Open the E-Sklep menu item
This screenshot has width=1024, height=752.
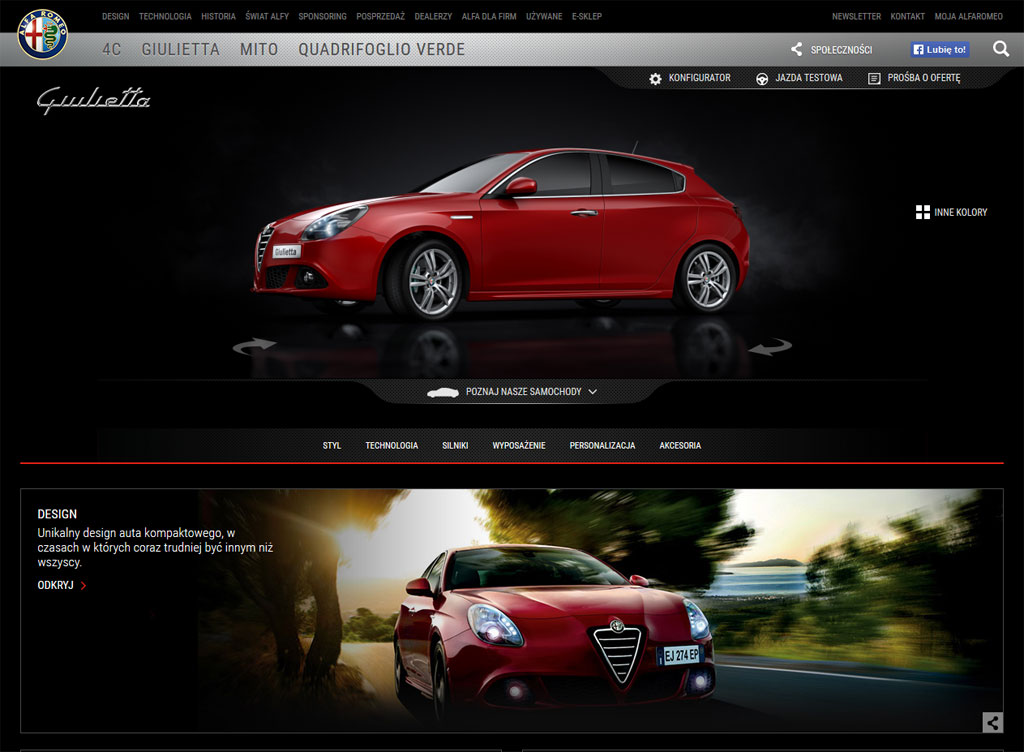click(587, 16)
